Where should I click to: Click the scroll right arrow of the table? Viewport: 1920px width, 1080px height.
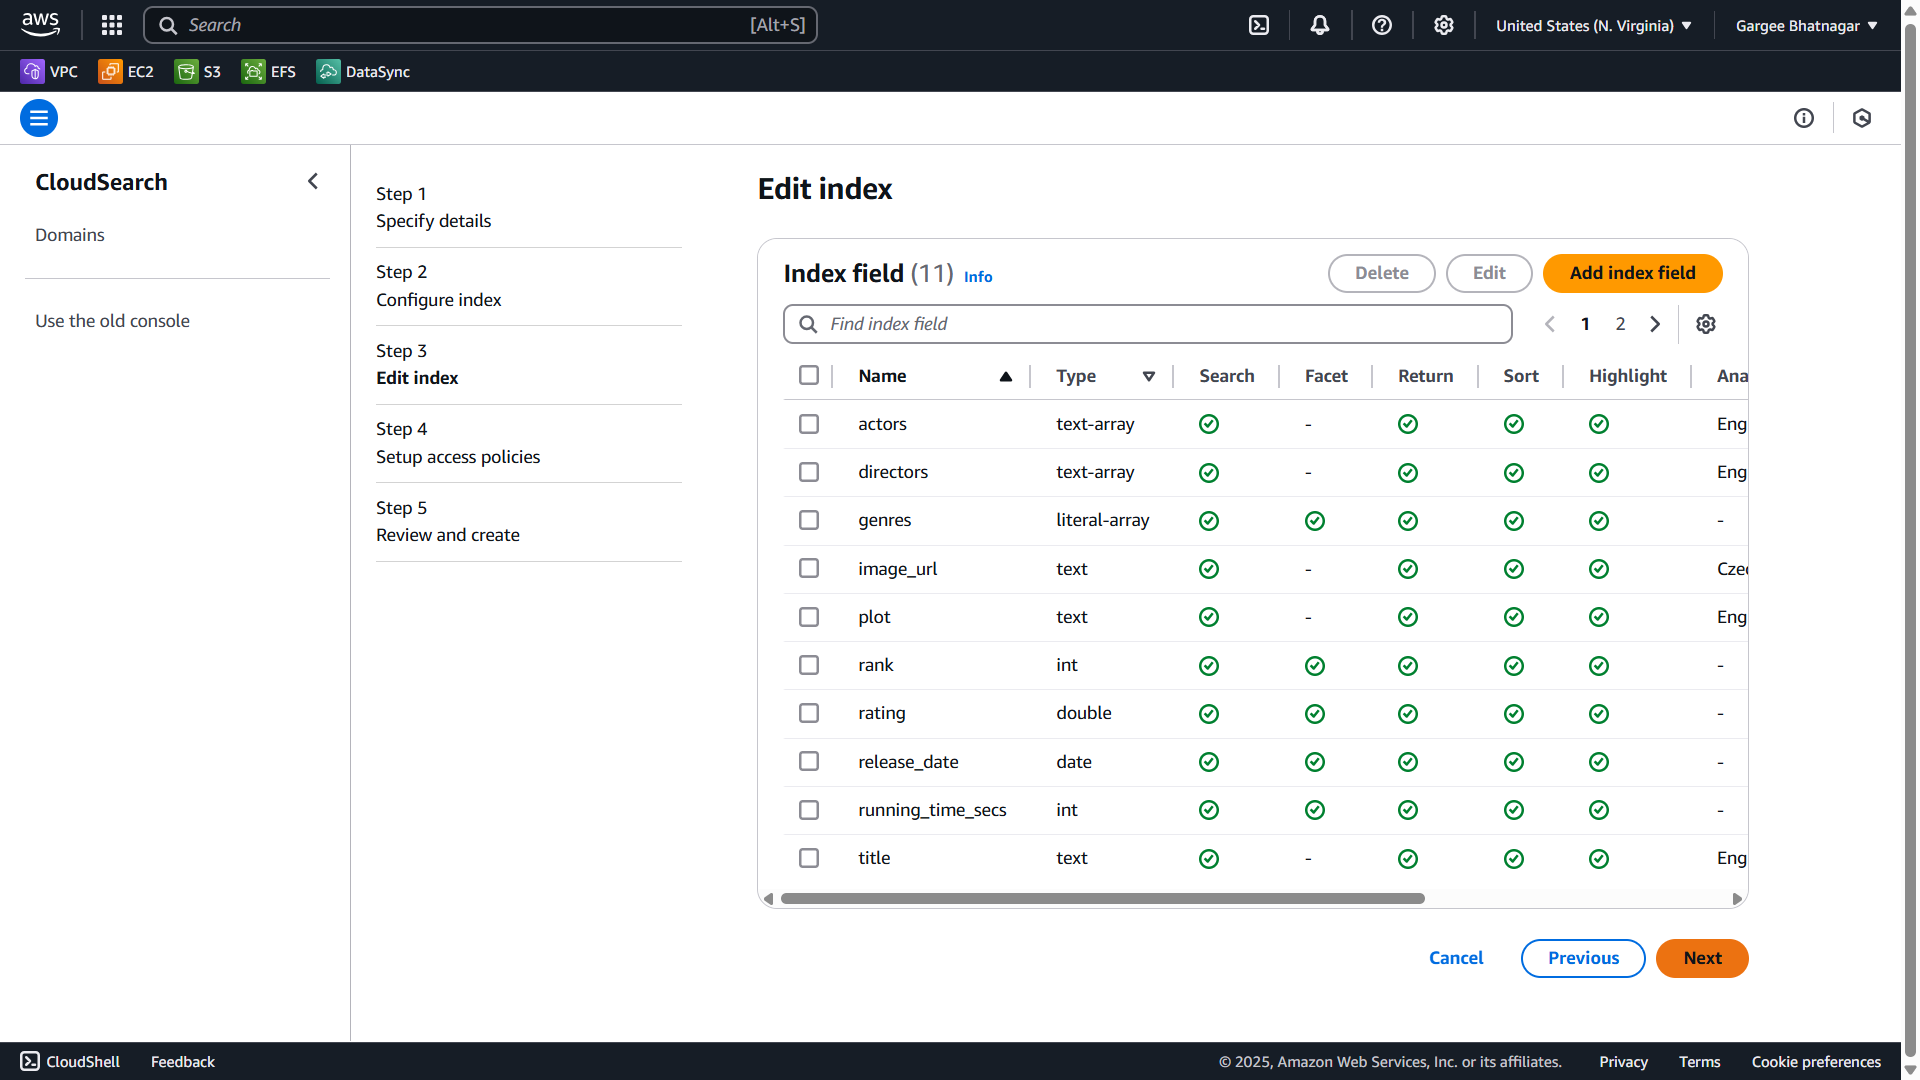[1737, 898]
